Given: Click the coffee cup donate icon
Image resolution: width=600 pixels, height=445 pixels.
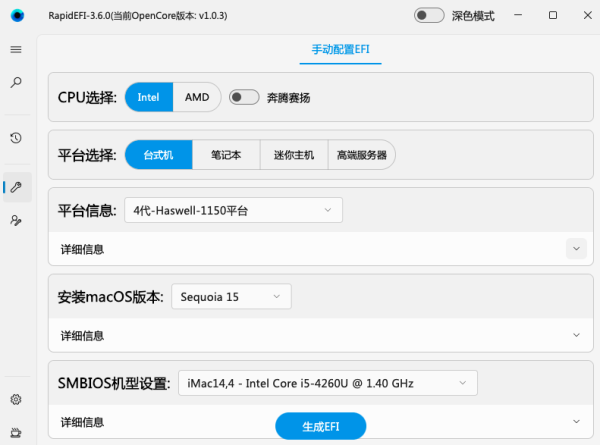Looking at the screenshot, I should [x=16, y=432].
